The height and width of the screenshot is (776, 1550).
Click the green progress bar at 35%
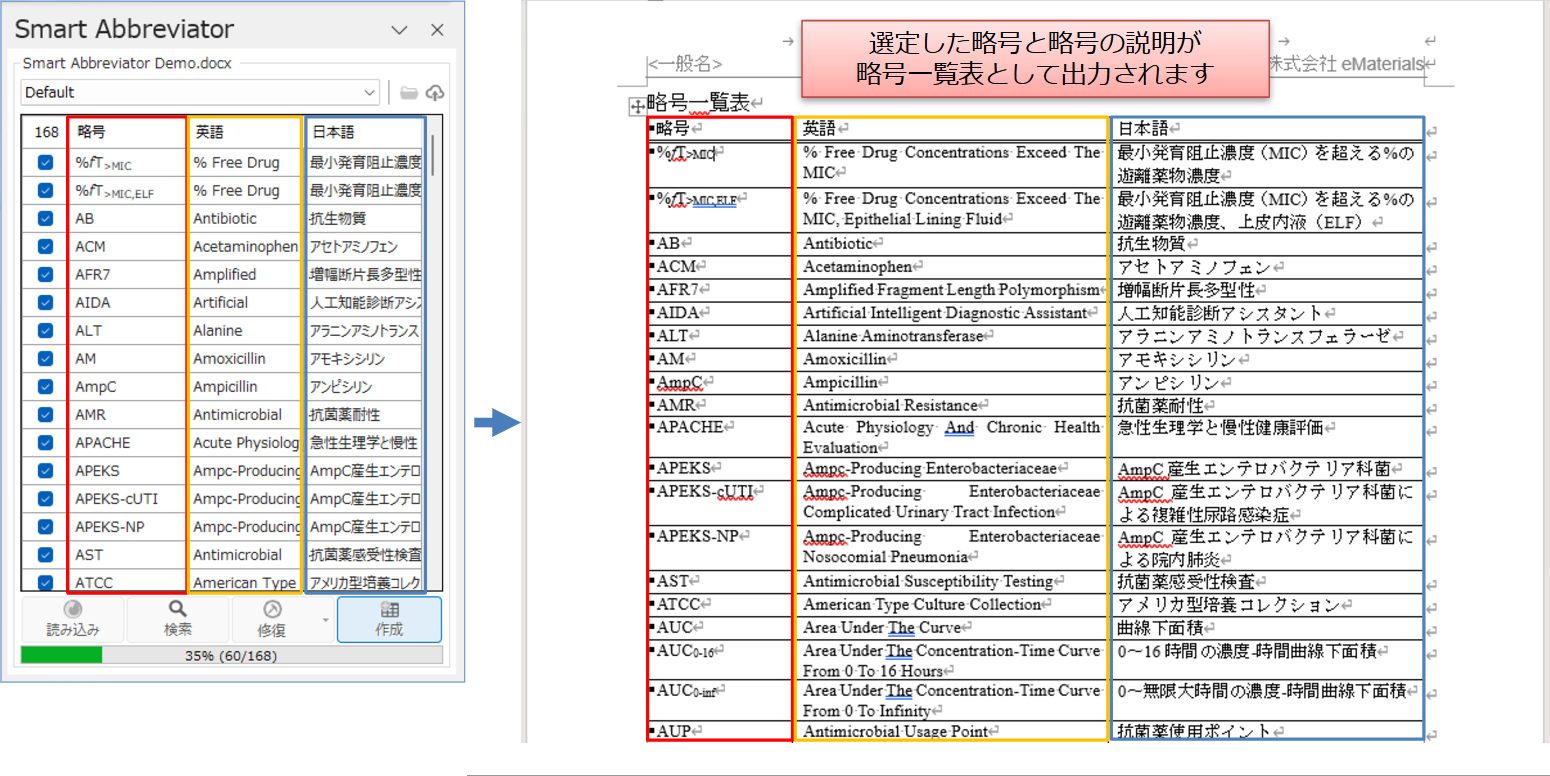coord(61,655)
